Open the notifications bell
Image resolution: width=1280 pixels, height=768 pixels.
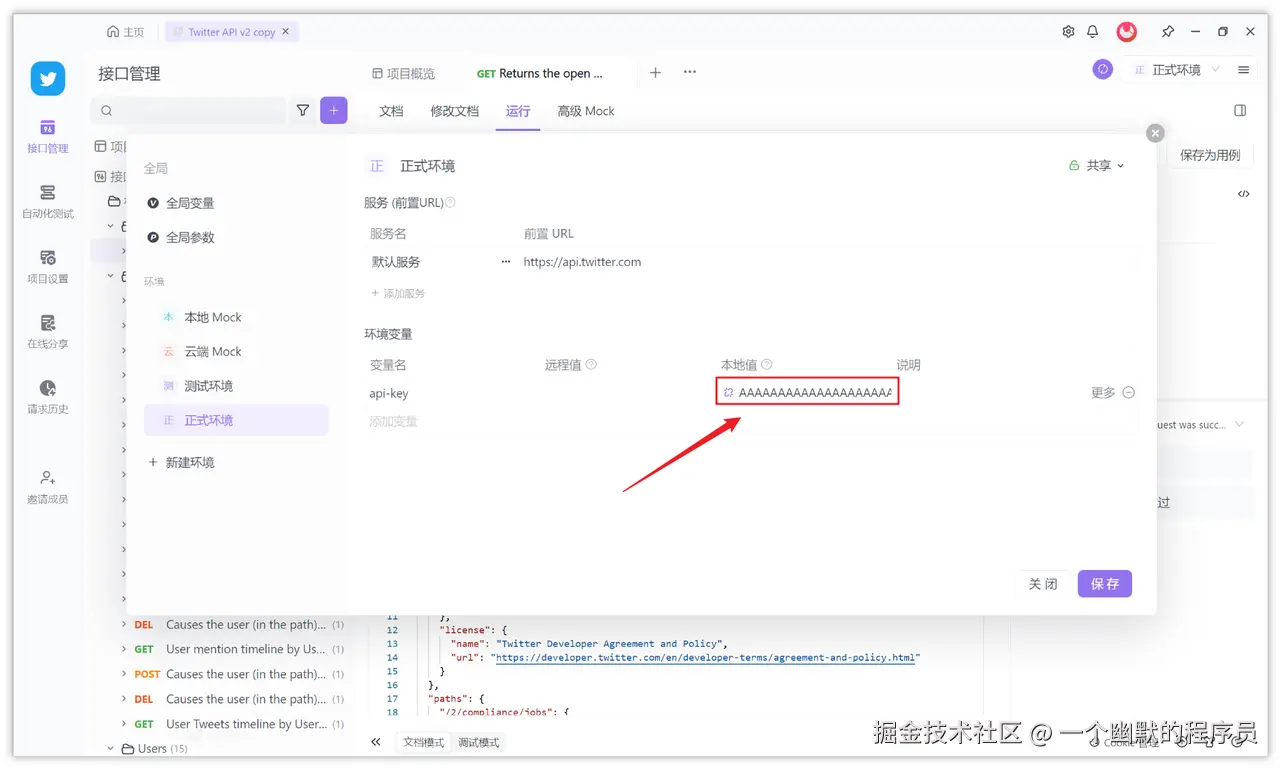pyautogui.click(x=1093, y=32)
